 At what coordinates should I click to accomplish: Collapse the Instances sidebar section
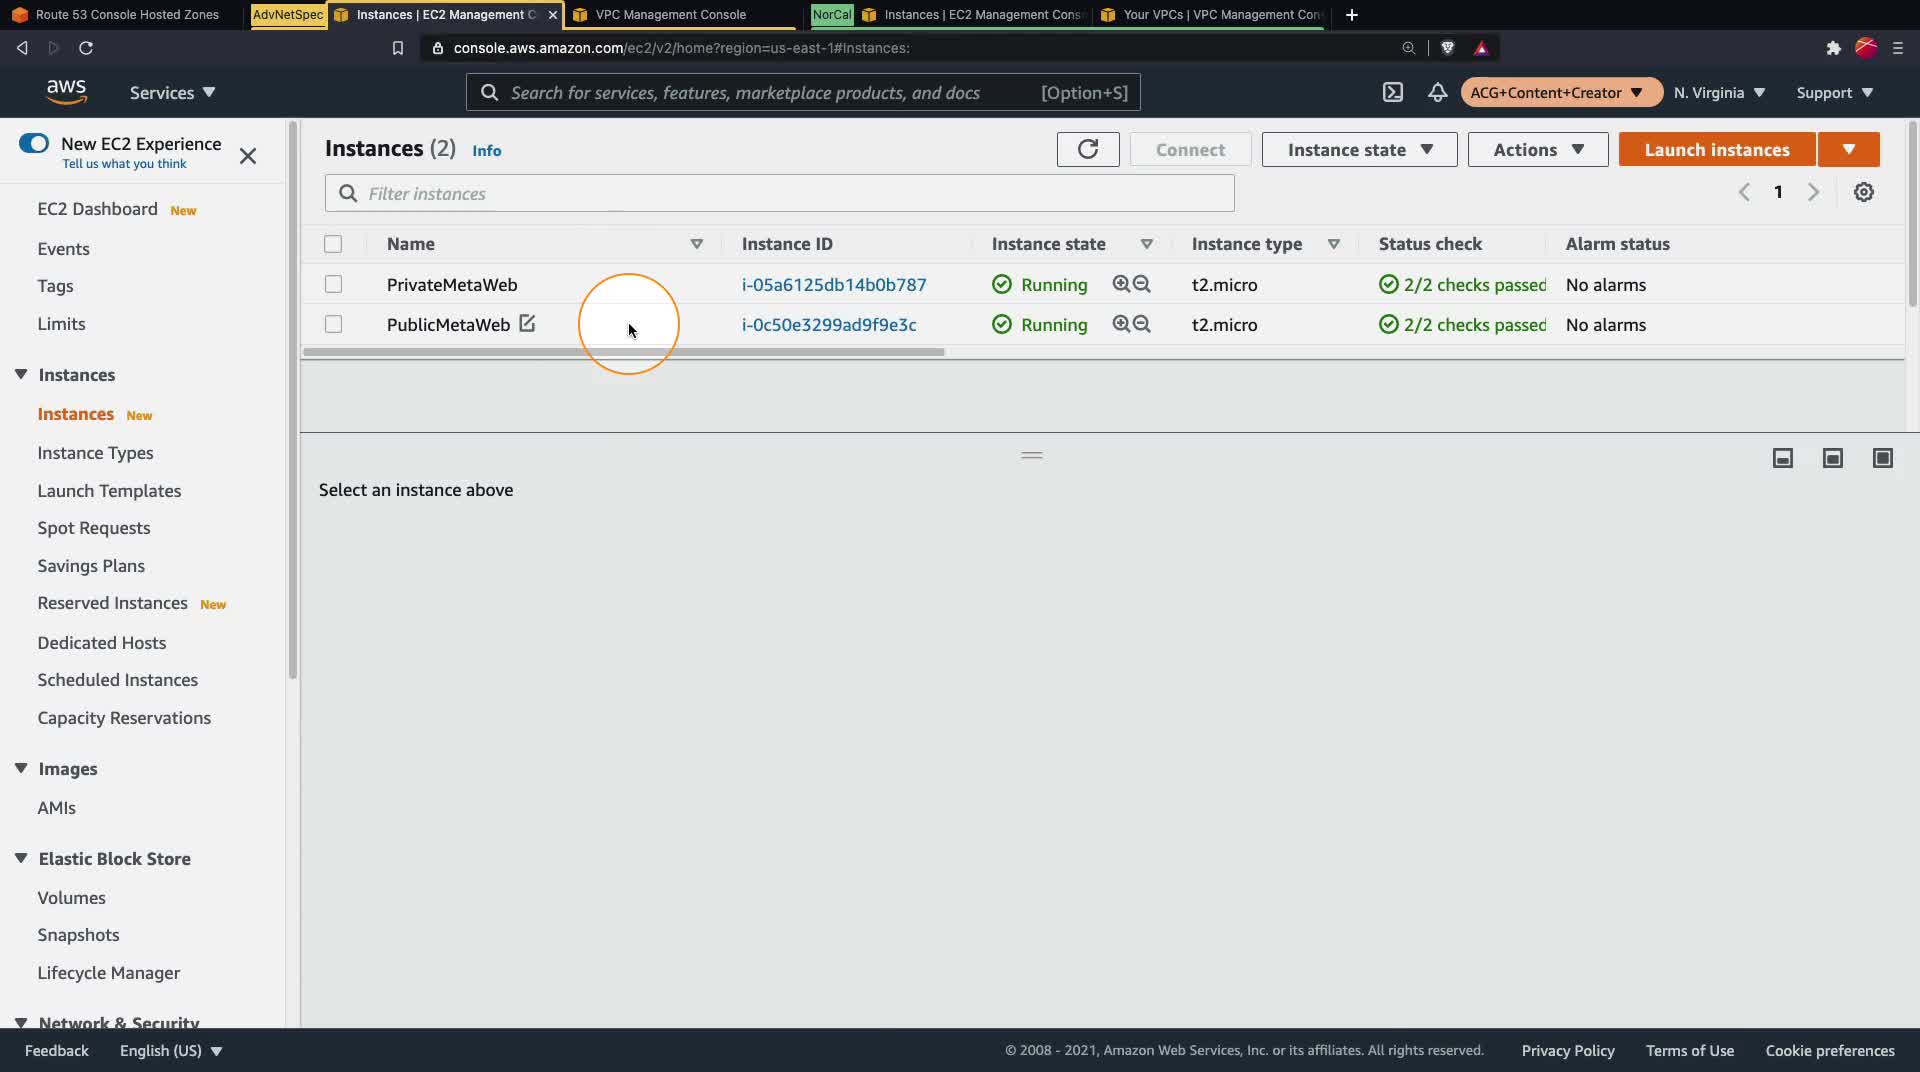tap(21, 374)
